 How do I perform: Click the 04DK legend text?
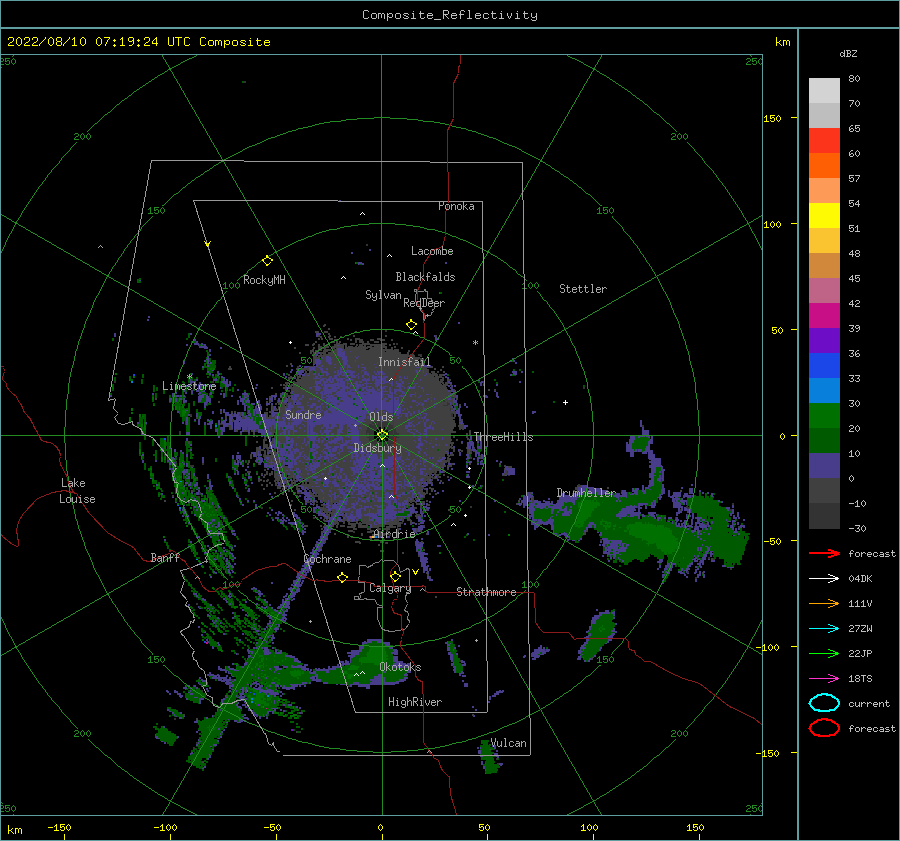[860, 578]
